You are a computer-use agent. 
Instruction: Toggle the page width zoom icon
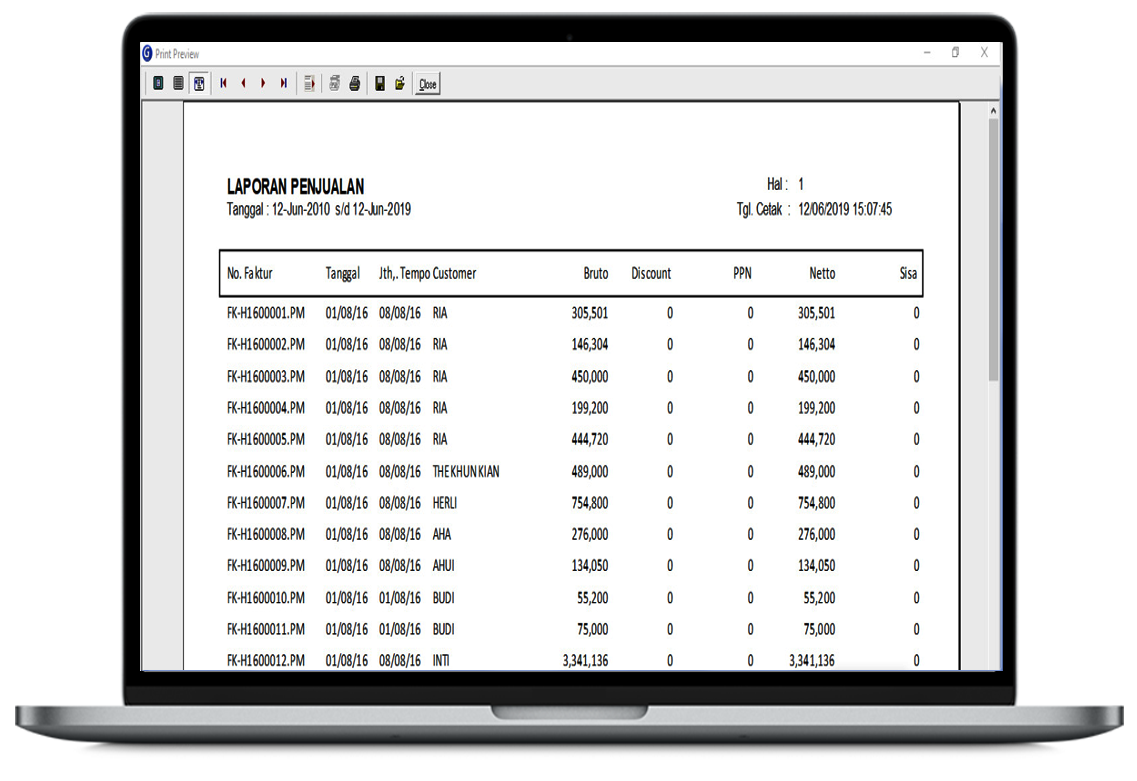199,84
